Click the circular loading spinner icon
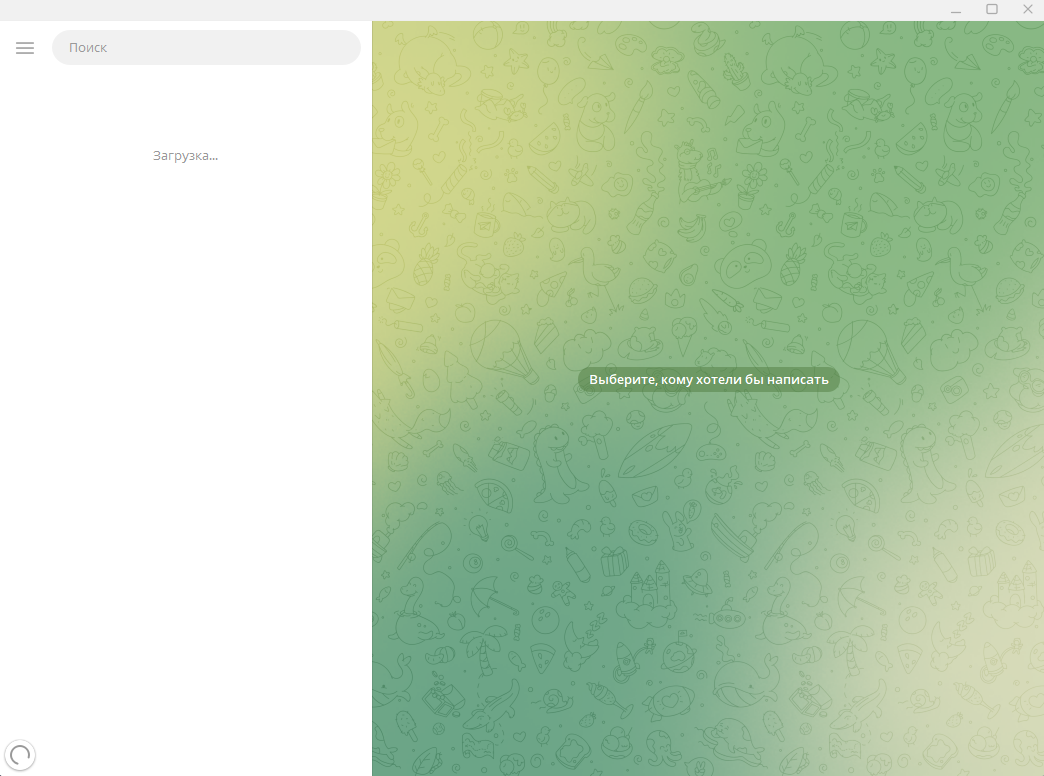The height and width of the screenshot is (776, 1044). pos(20,755)
